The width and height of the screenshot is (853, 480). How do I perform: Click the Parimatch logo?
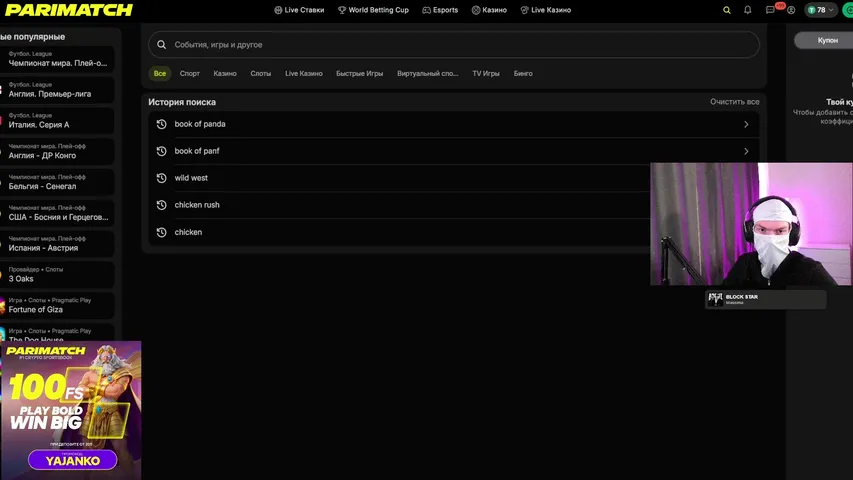click(x=69, y=10)
